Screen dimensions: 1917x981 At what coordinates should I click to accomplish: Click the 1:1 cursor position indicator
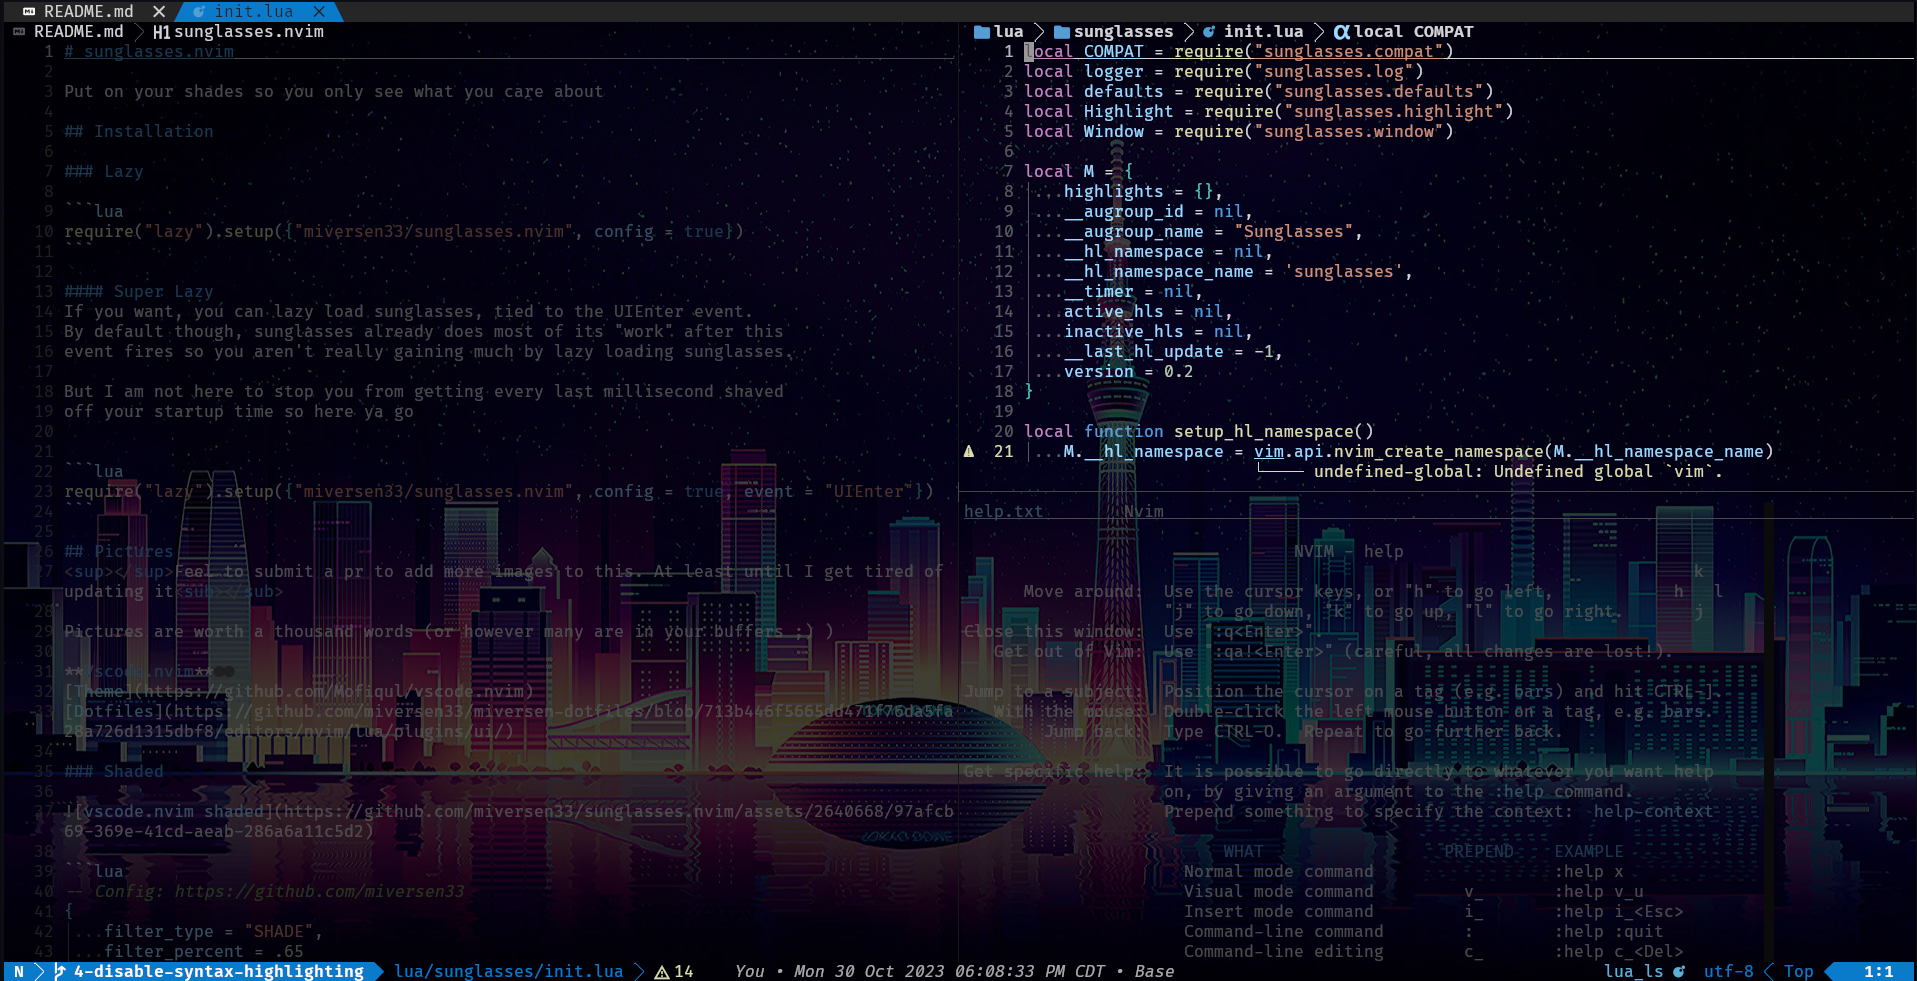pyautogui.click(x=1878, y=971)
